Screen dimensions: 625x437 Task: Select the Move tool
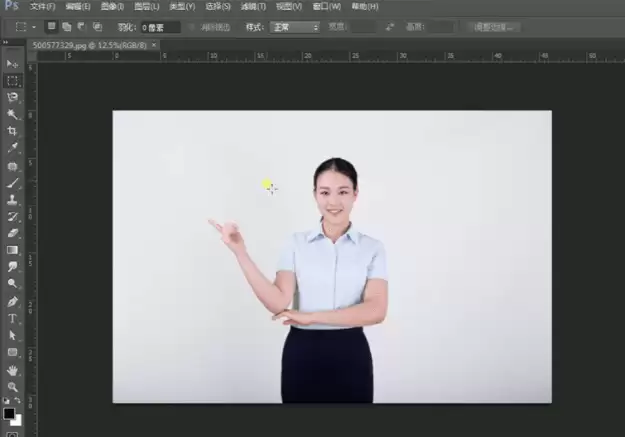[12, 64]
